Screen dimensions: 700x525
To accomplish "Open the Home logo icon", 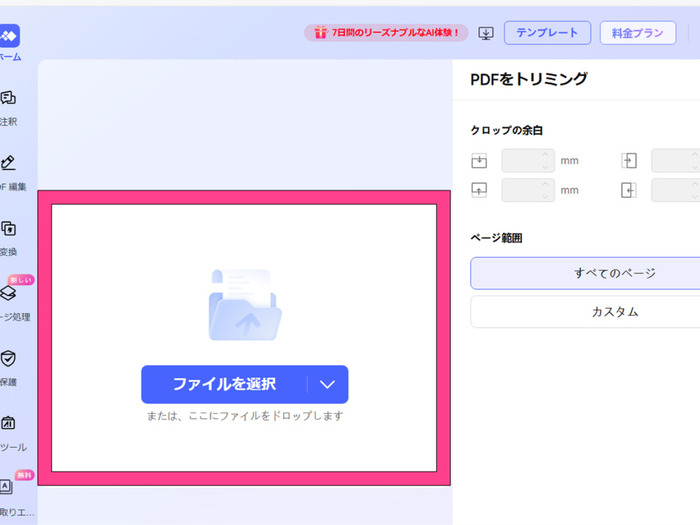I will pos(9,36).
